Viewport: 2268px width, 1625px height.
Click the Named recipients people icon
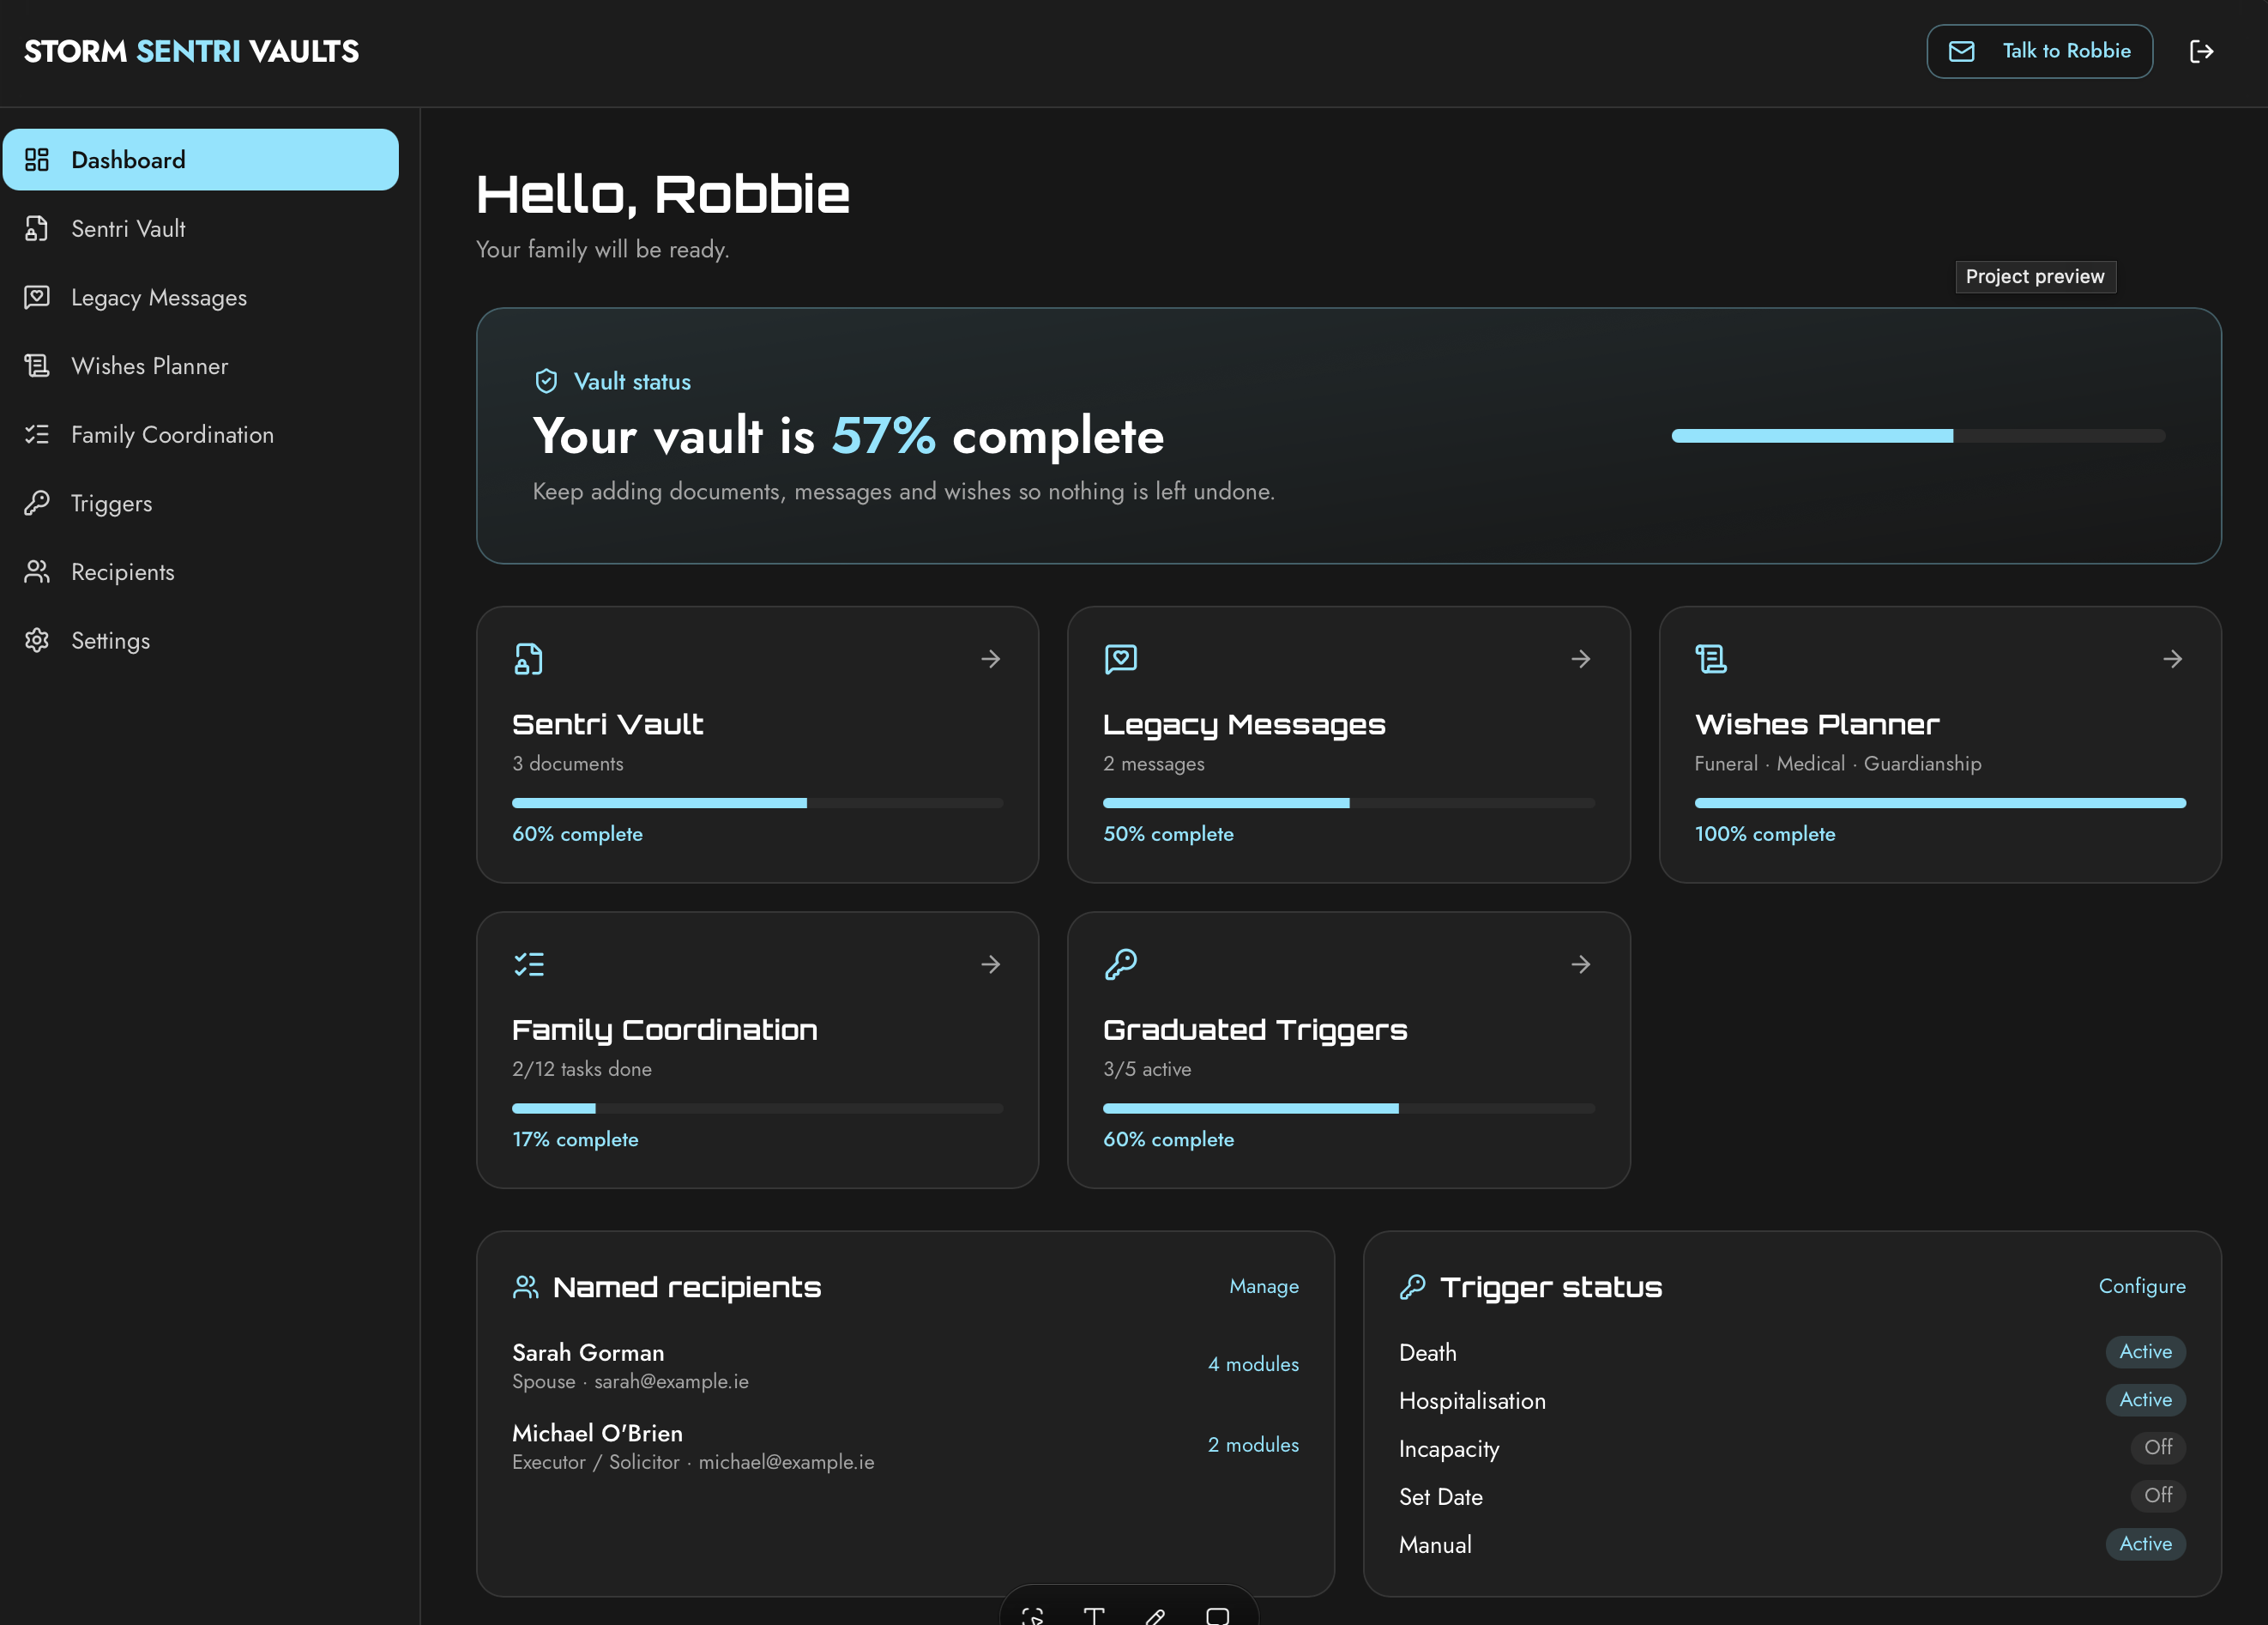(525, 1287)
